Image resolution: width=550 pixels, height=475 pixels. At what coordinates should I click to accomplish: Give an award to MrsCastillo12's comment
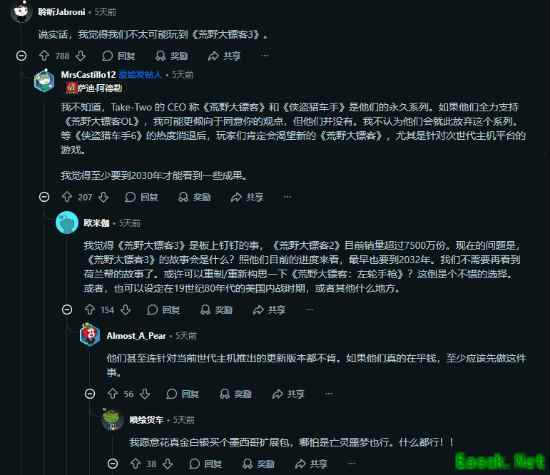tap(195, 197)
